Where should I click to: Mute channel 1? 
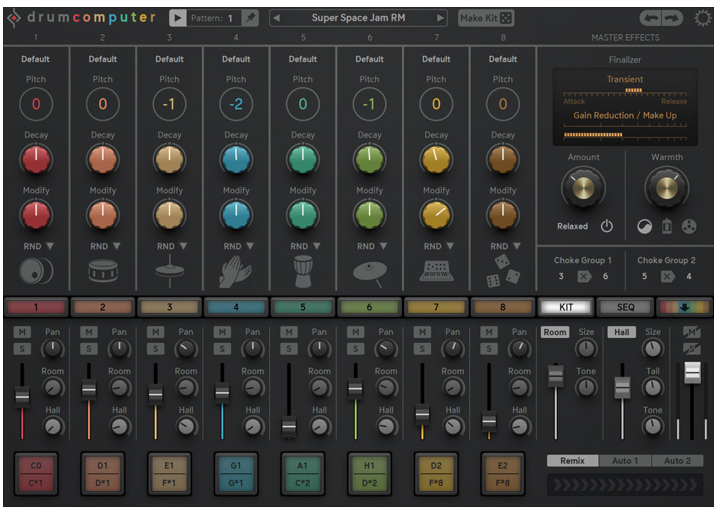pyautogui.click(x=22, y=332)
